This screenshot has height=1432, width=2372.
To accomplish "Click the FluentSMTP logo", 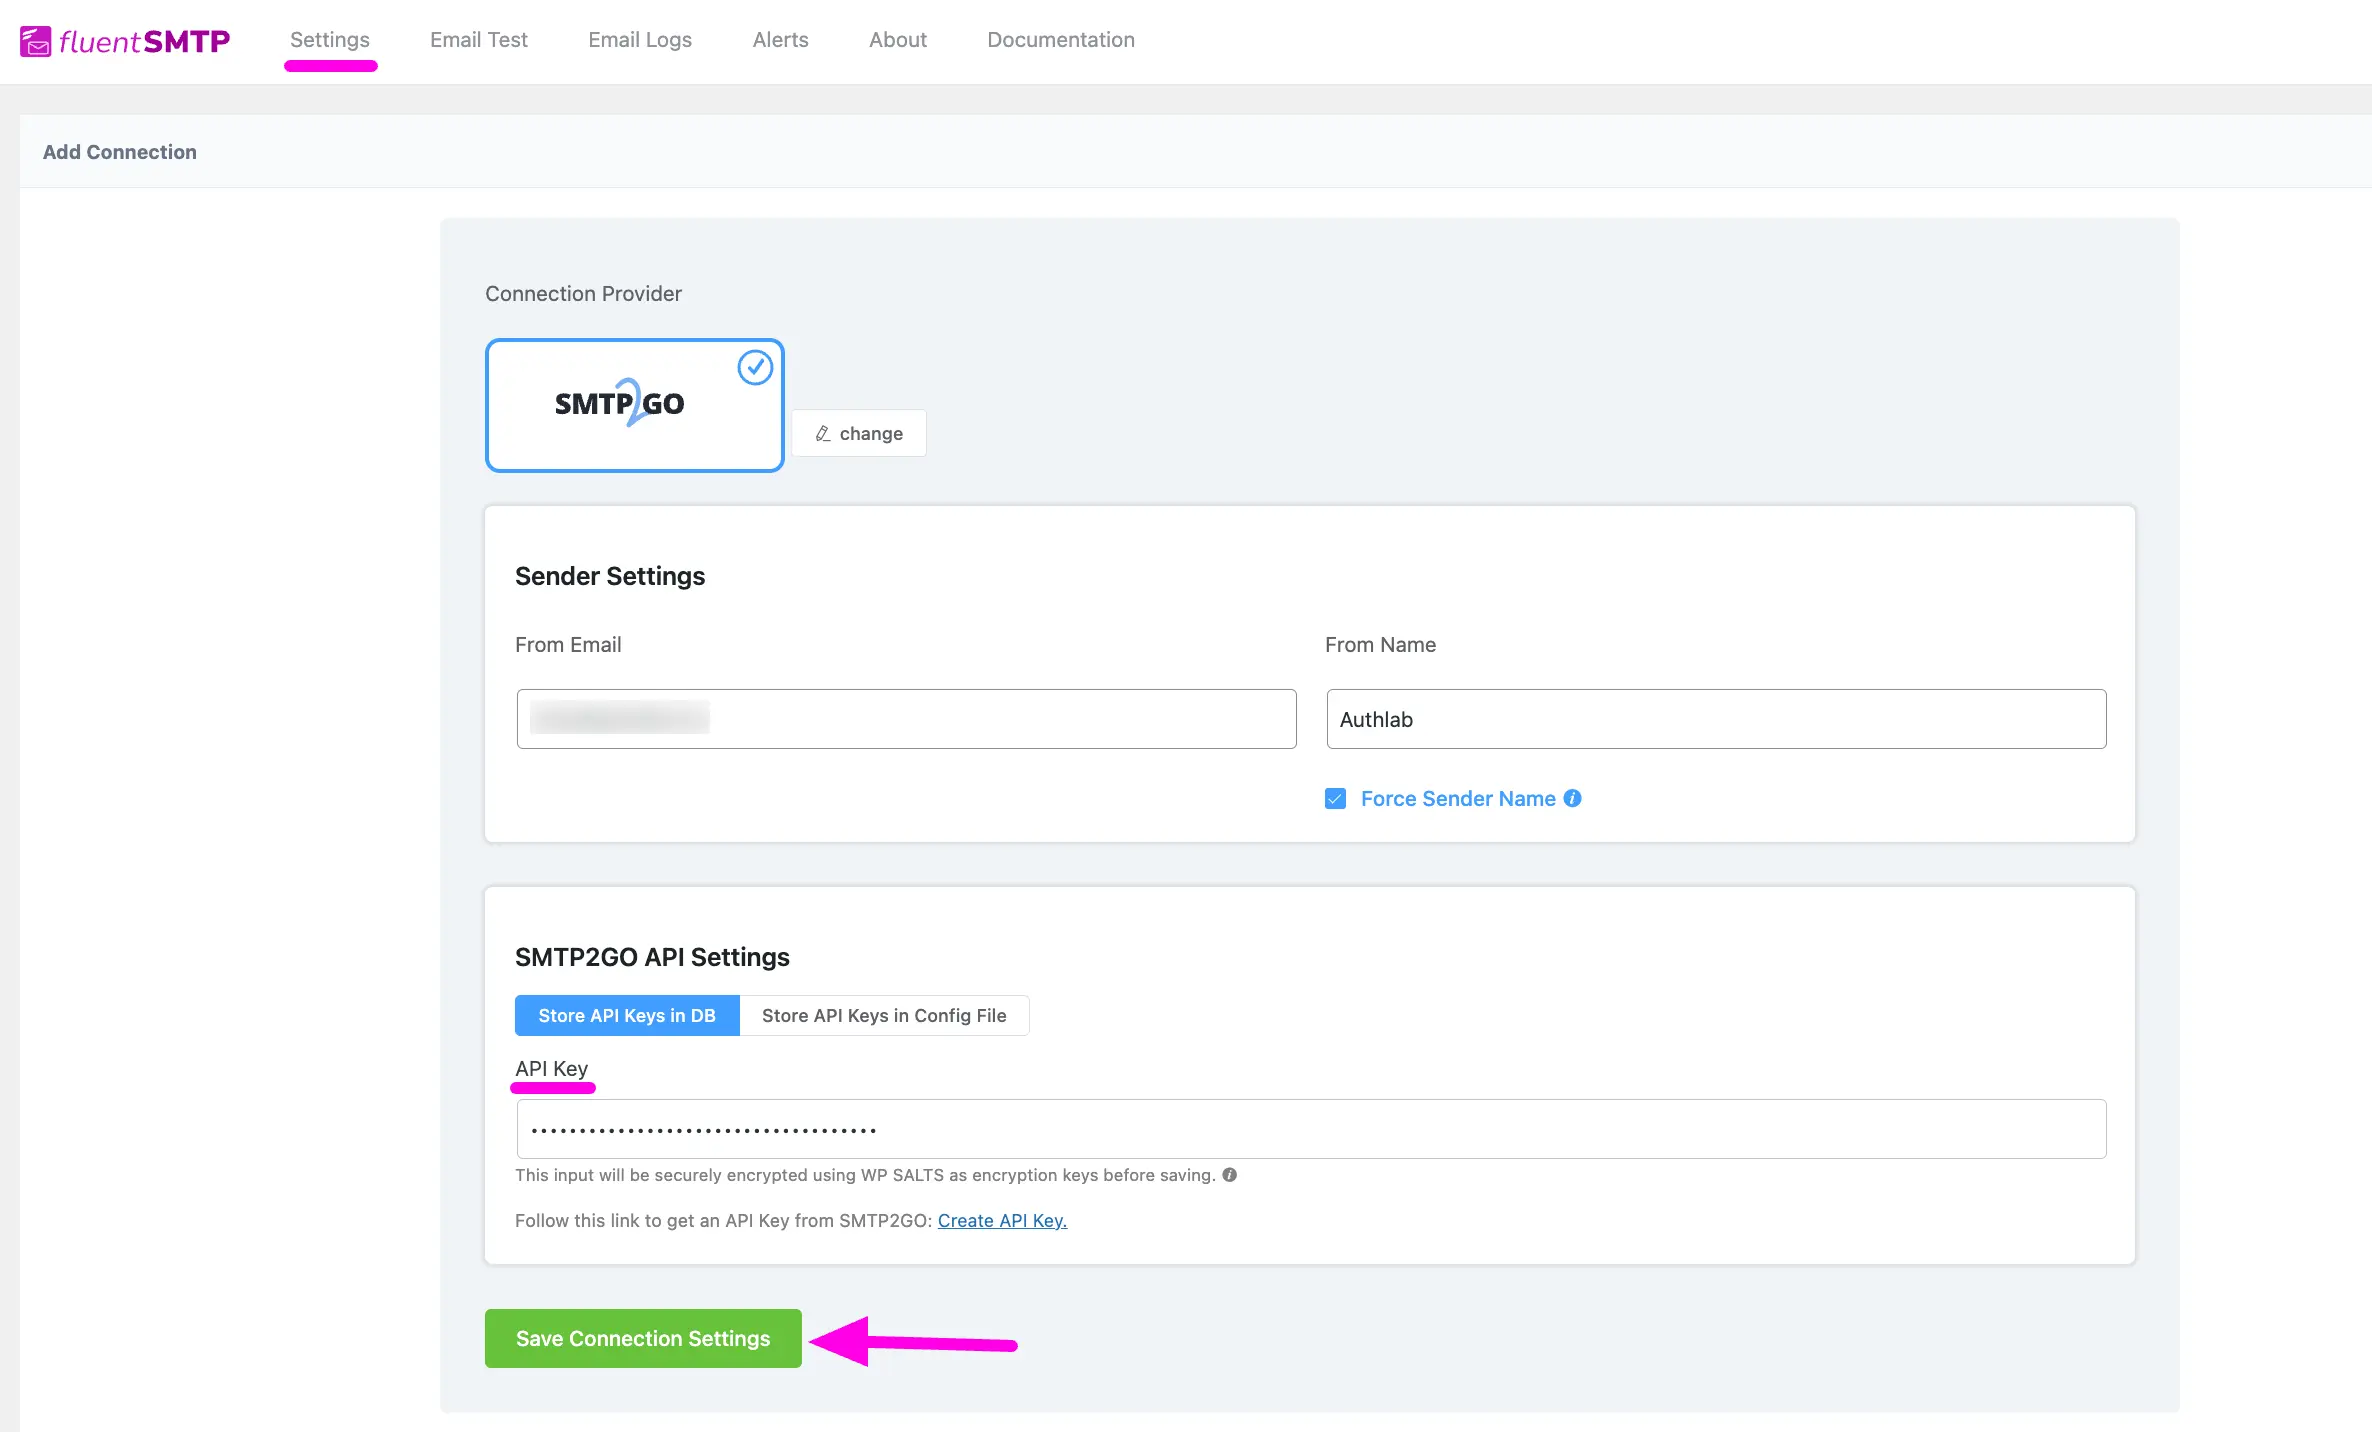I will 125,41.
